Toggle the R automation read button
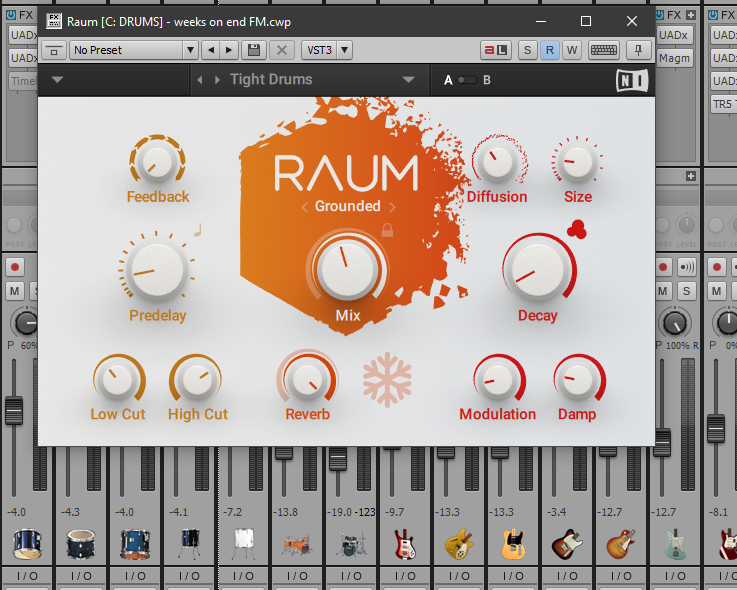This screenshot has width=737, height=590. pos(549,50)
